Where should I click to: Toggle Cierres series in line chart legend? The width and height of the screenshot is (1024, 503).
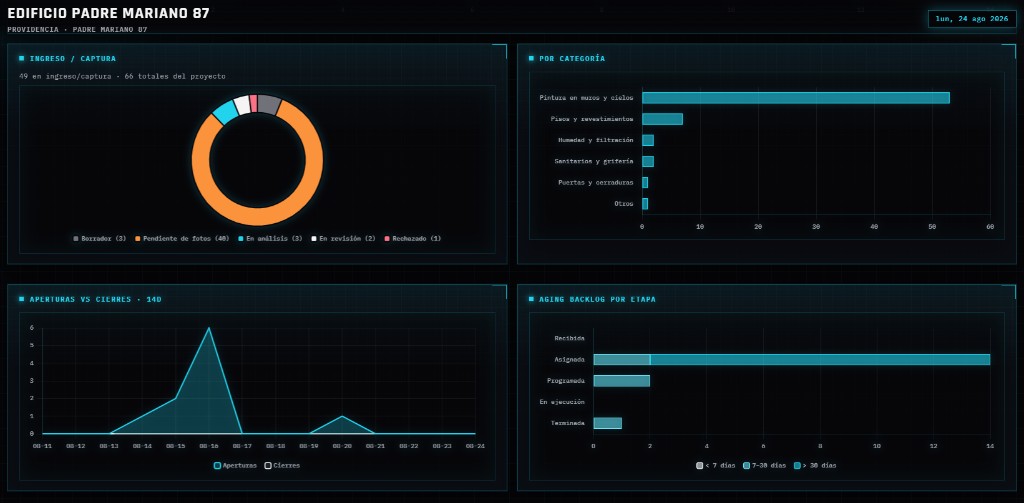click(282, 465)
